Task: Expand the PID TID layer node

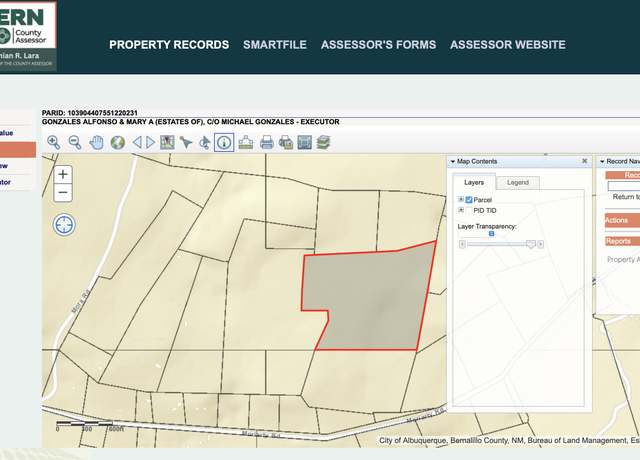Action: click(461, 210)
